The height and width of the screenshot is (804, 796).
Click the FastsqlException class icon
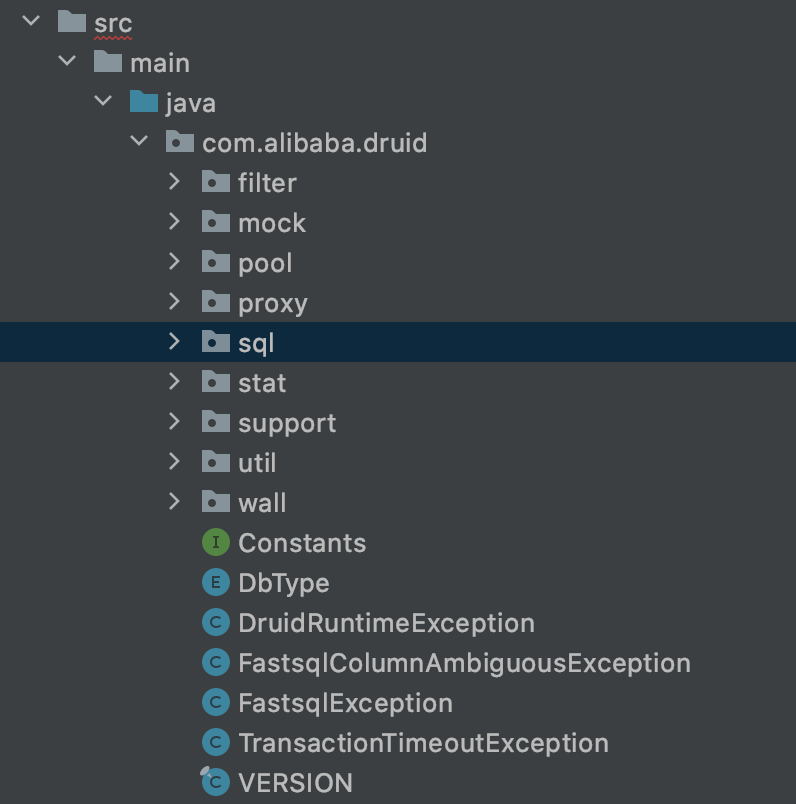[215, 703]
